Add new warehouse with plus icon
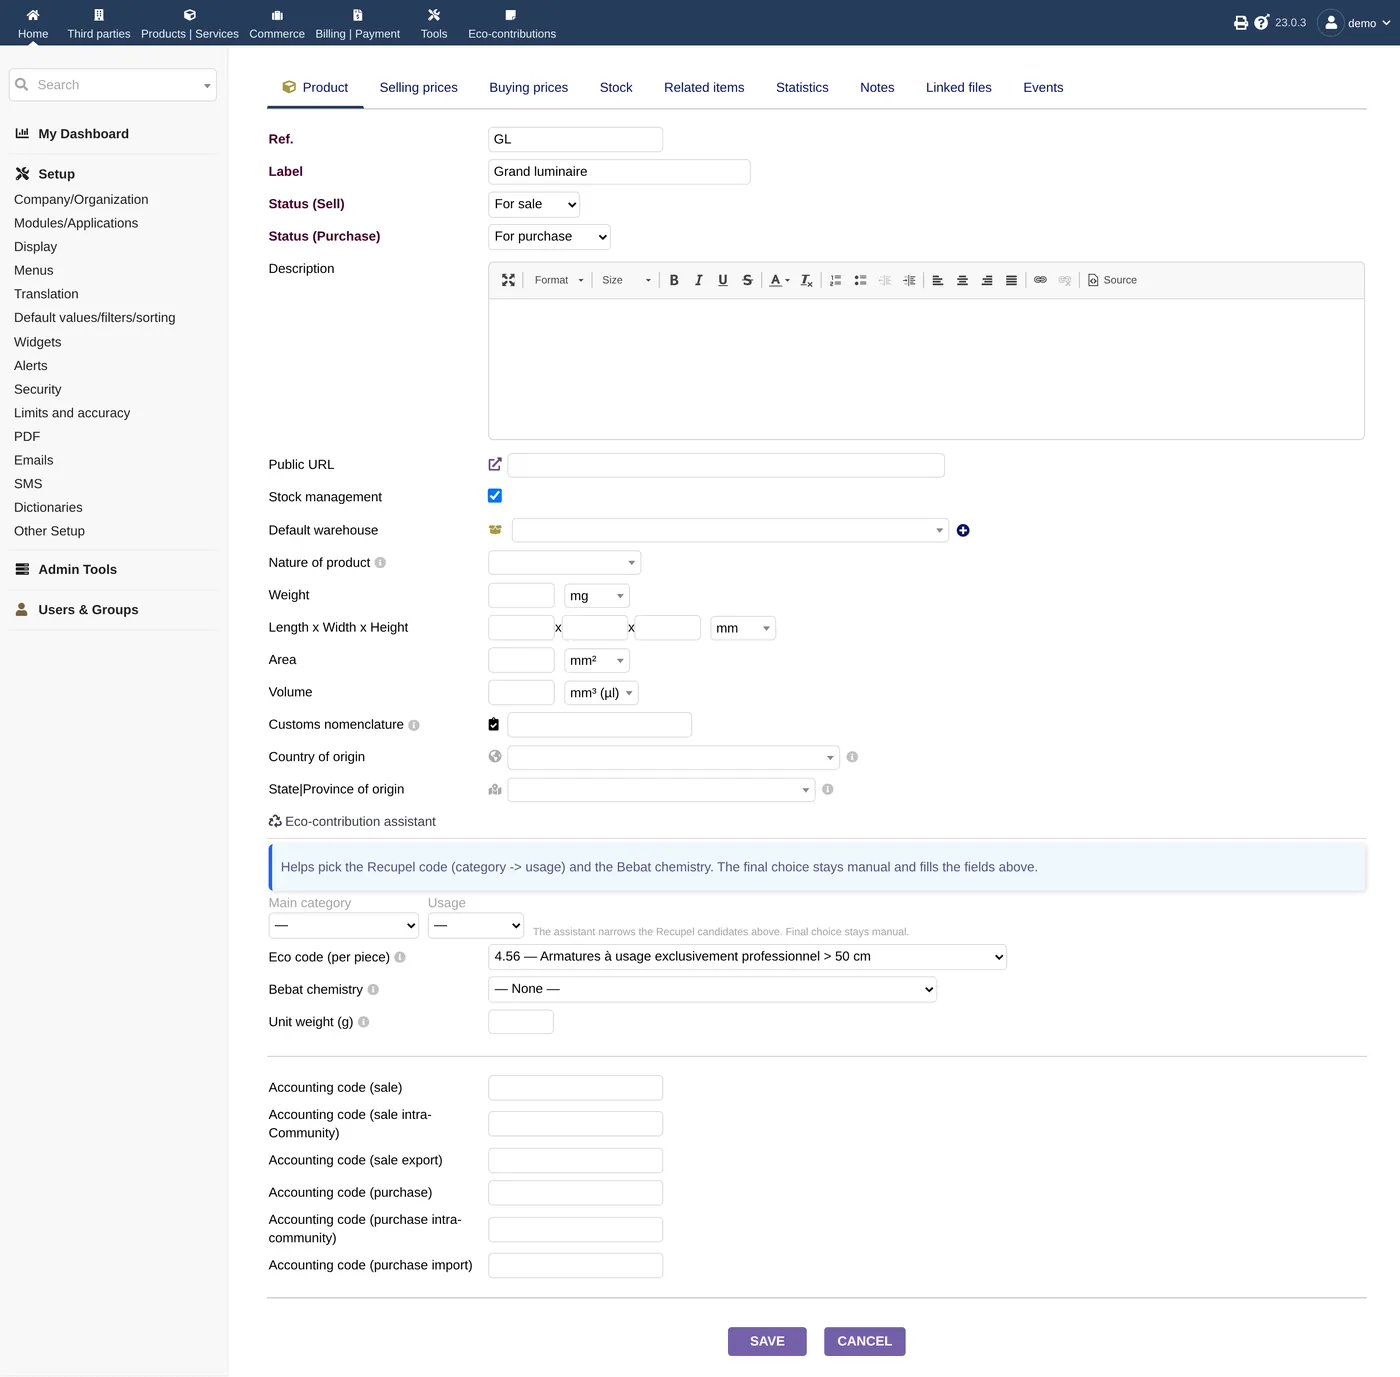The height and width of the screenshot is (1377, 1400). [963, 531]
